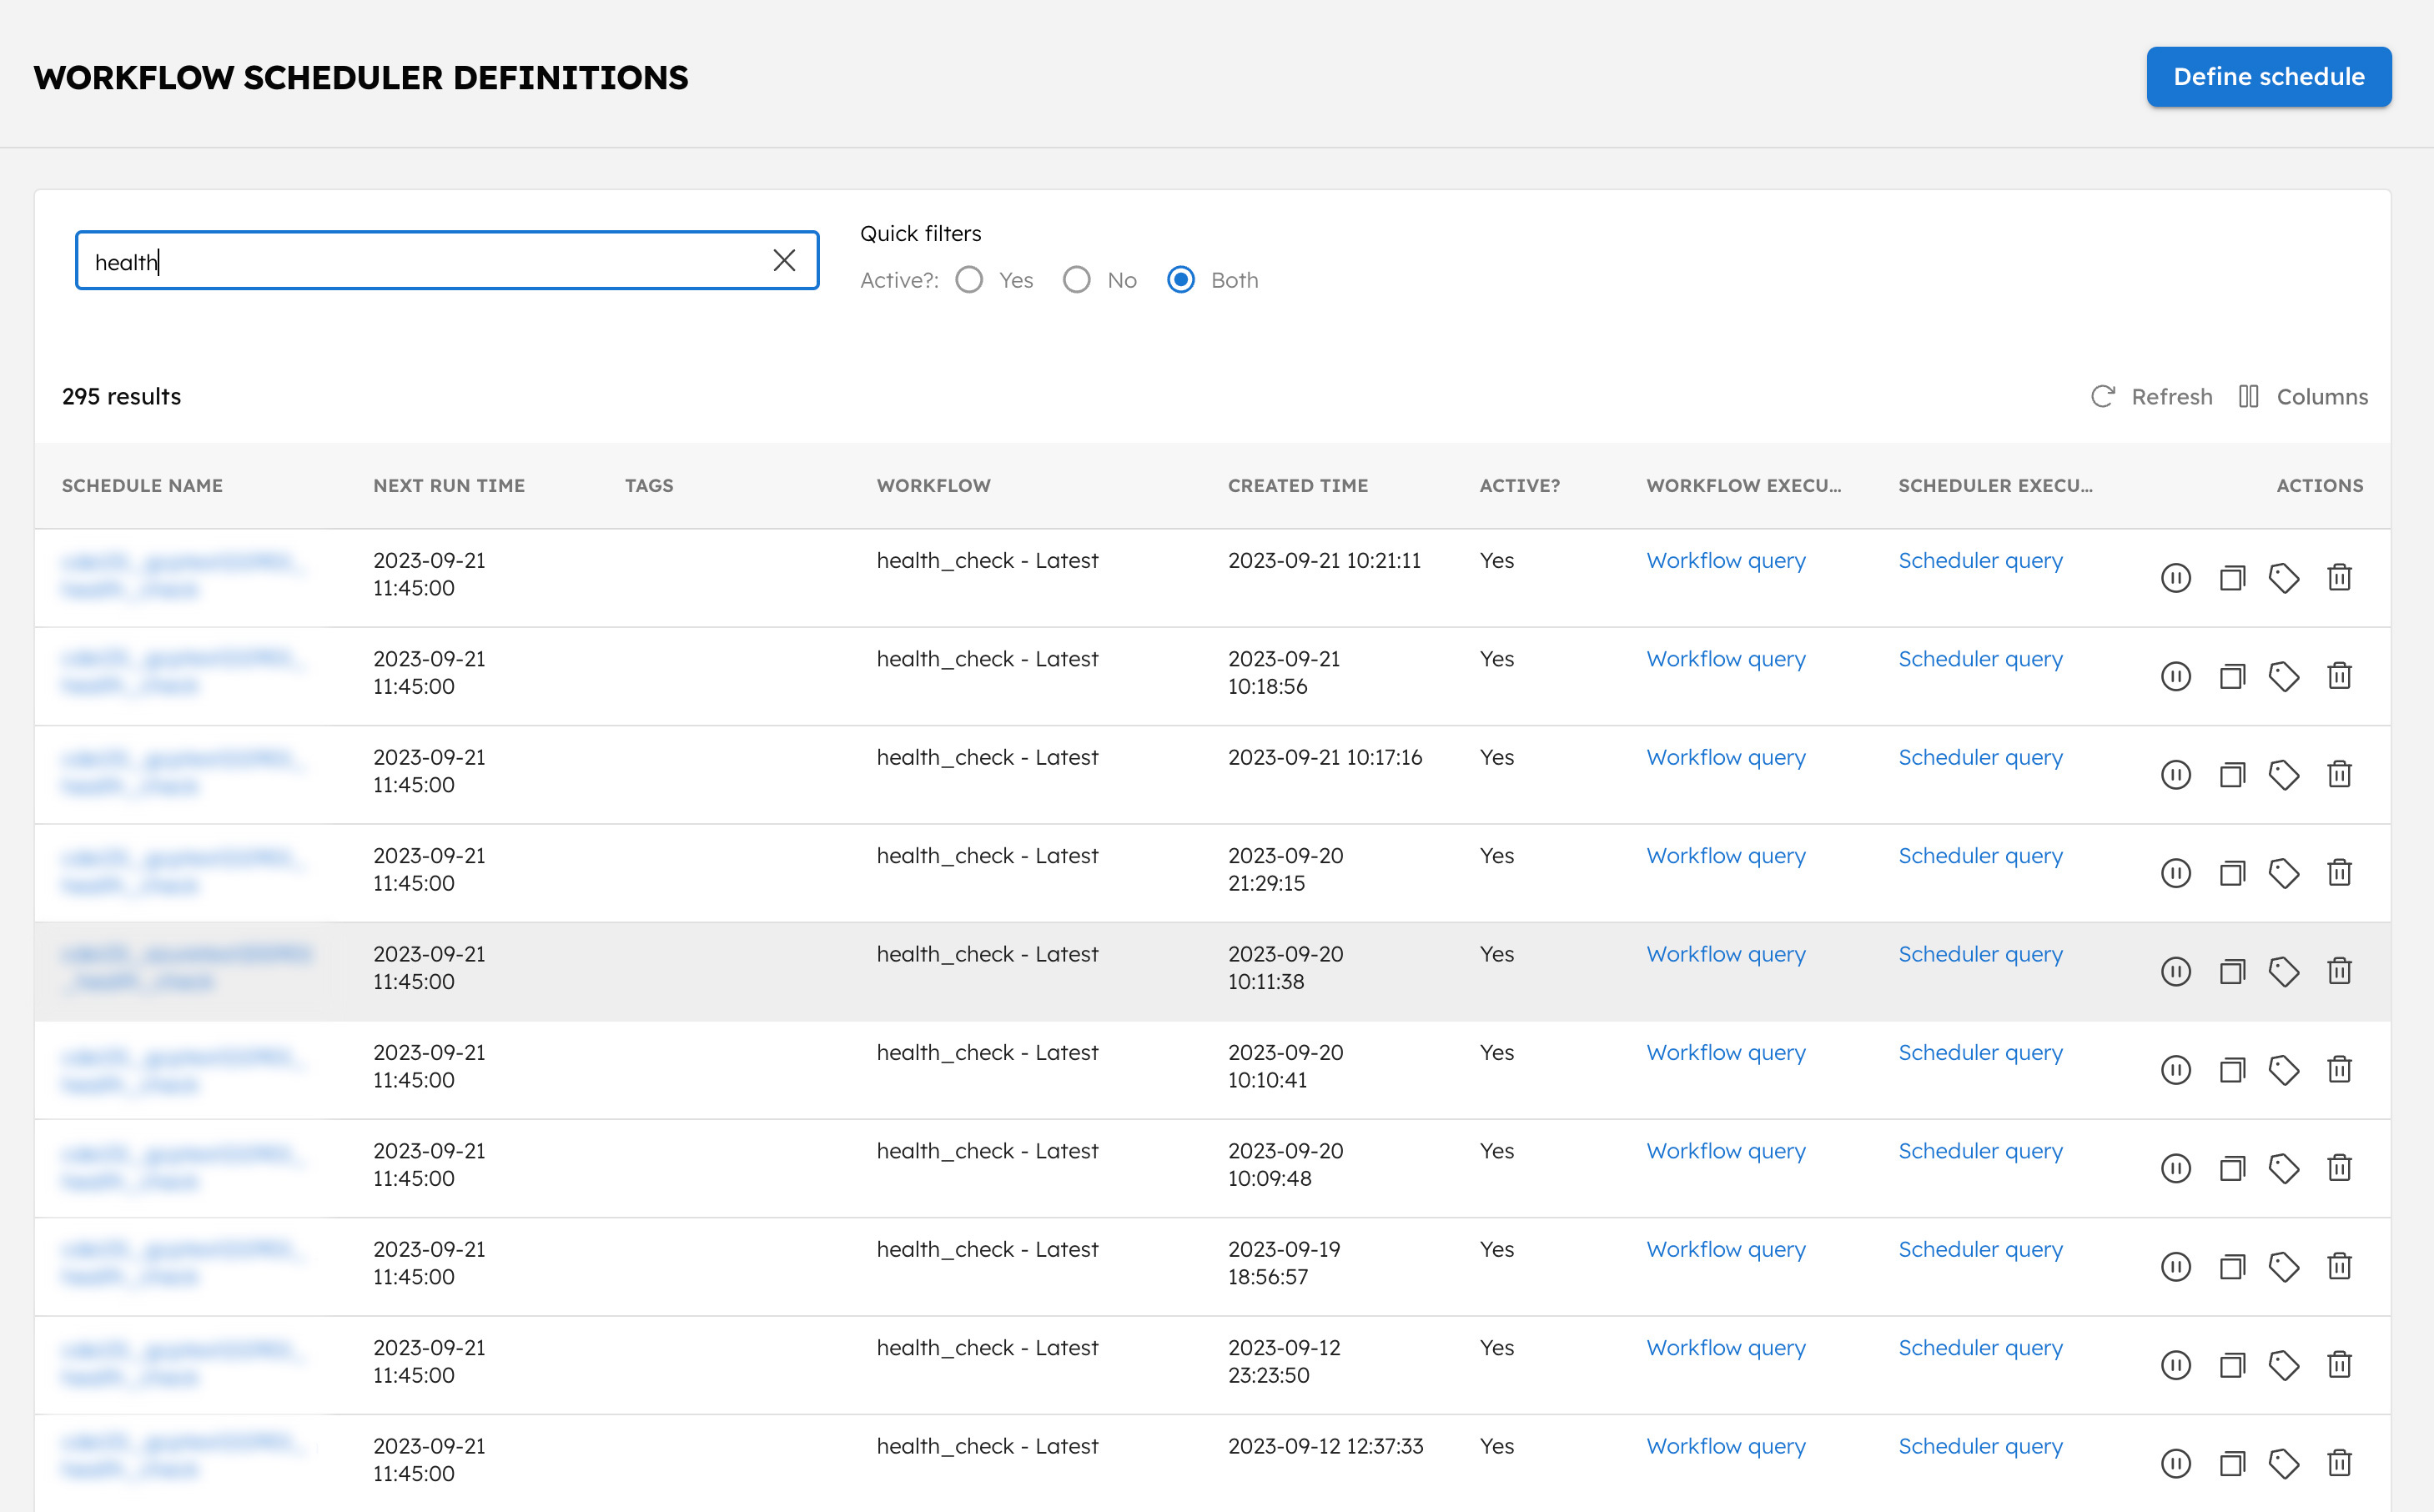The width and height of the screenshot is (2434, 1512).
Task: Duplicate the schedule created 2023-09-19 18:56:57
Action: [2233, 1266]
